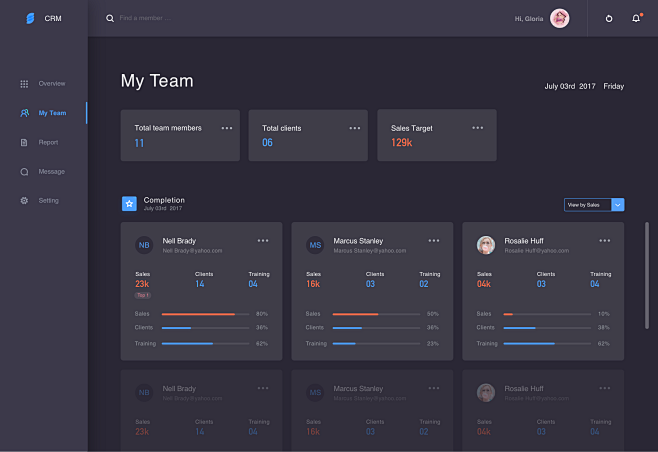Click the first Rosalie Huff card's Training progress bar at 62%
The width and height of the screenshot is (658, 452).
[x=547, y=343]
